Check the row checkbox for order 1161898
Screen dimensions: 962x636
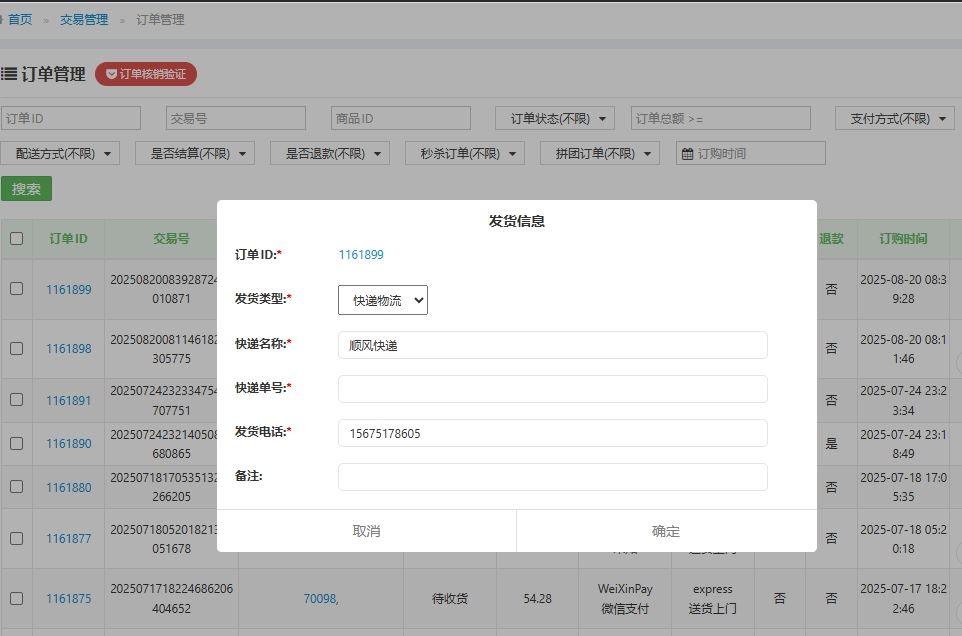tap(17, 348)
